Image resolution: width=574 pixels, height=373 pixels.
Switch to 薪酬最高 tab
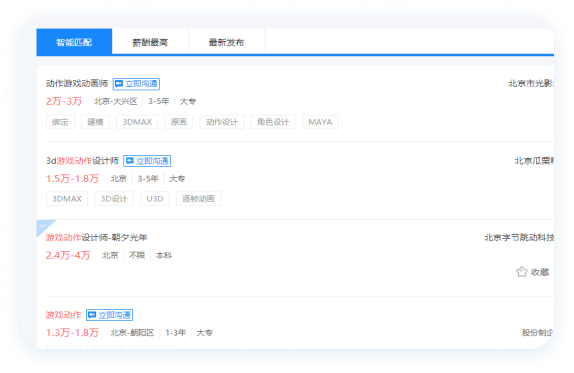150,42
